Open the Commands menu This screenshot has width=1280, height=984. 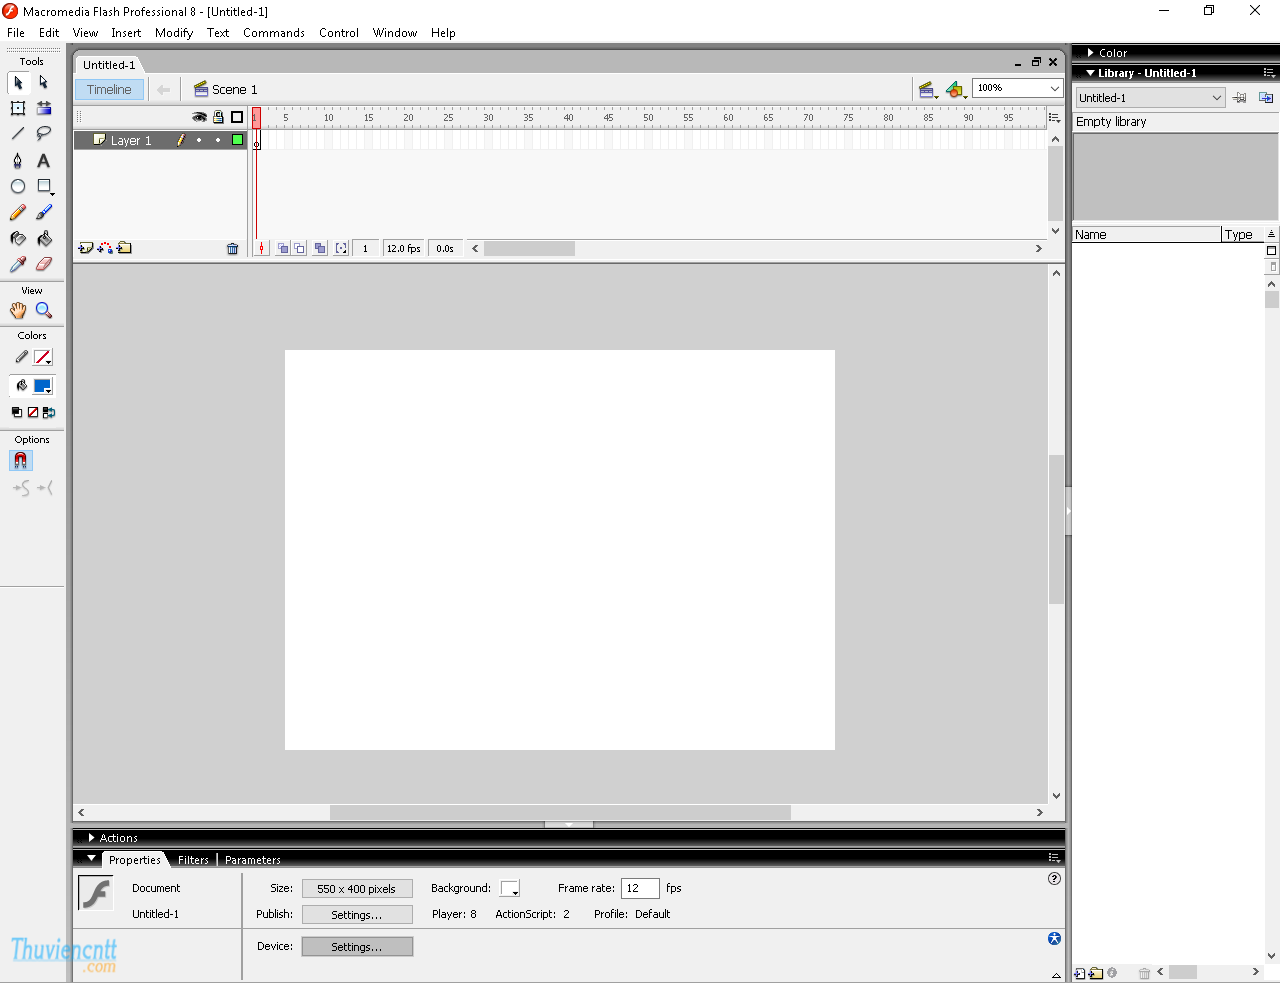point(274,33)
